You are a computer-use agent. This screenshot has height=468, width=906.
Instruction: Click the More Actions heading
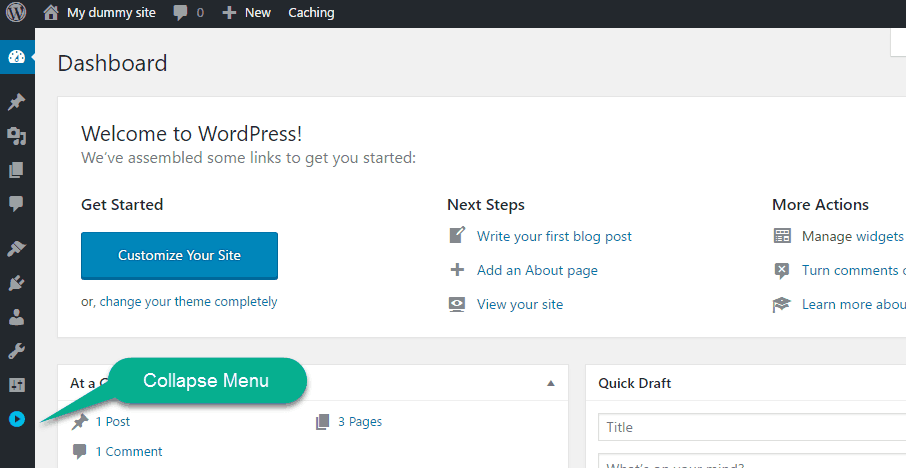820,205
